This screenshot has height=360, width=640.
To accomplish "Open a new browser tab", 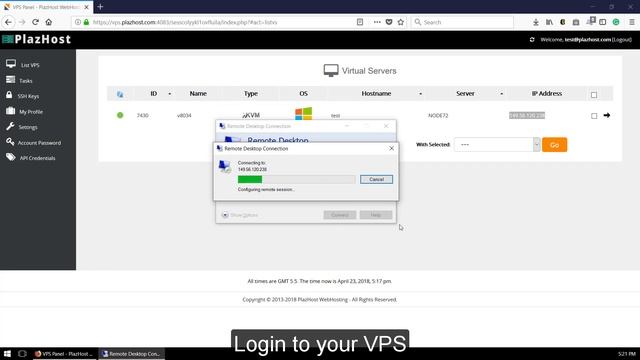I will pyautogui.click(x=100, y=7).
